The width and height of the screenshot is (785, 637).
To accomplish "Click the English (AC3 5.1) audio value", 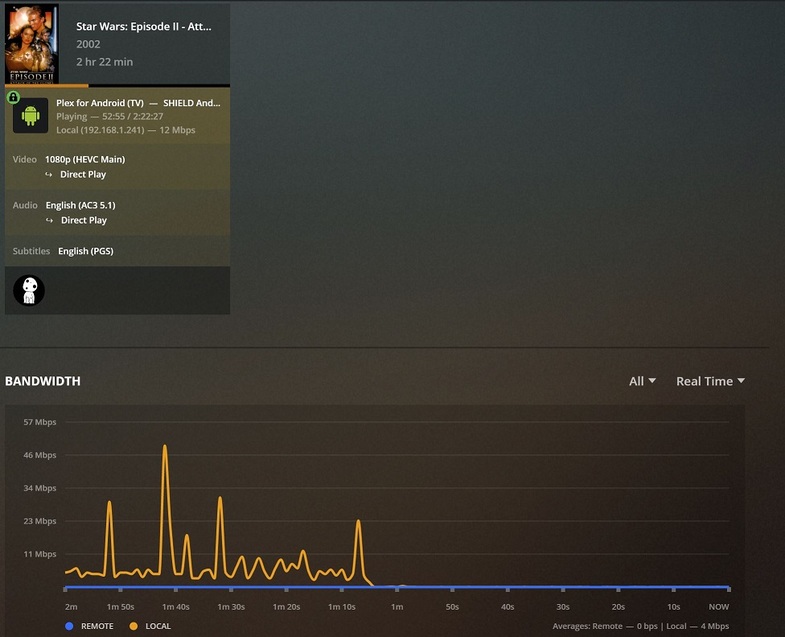I will [81, 205].
